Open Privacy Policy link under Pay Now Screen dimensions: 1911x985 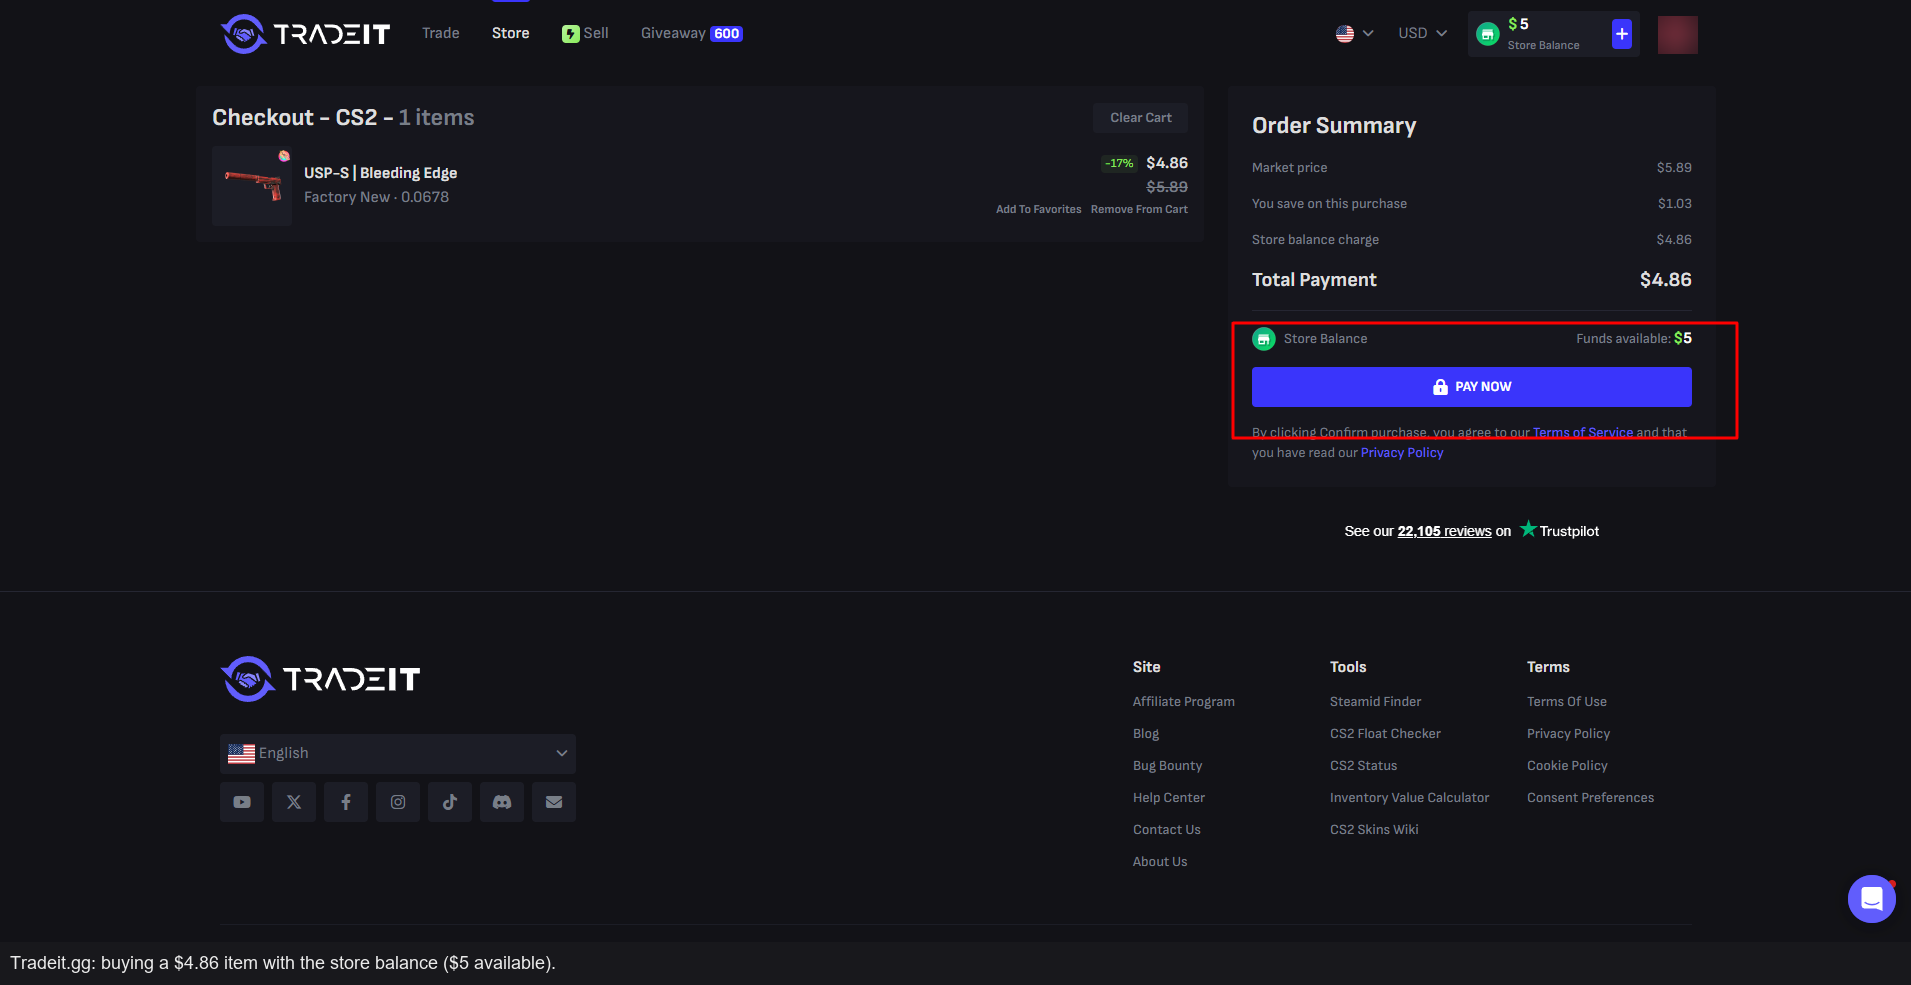coord(1402,453)
